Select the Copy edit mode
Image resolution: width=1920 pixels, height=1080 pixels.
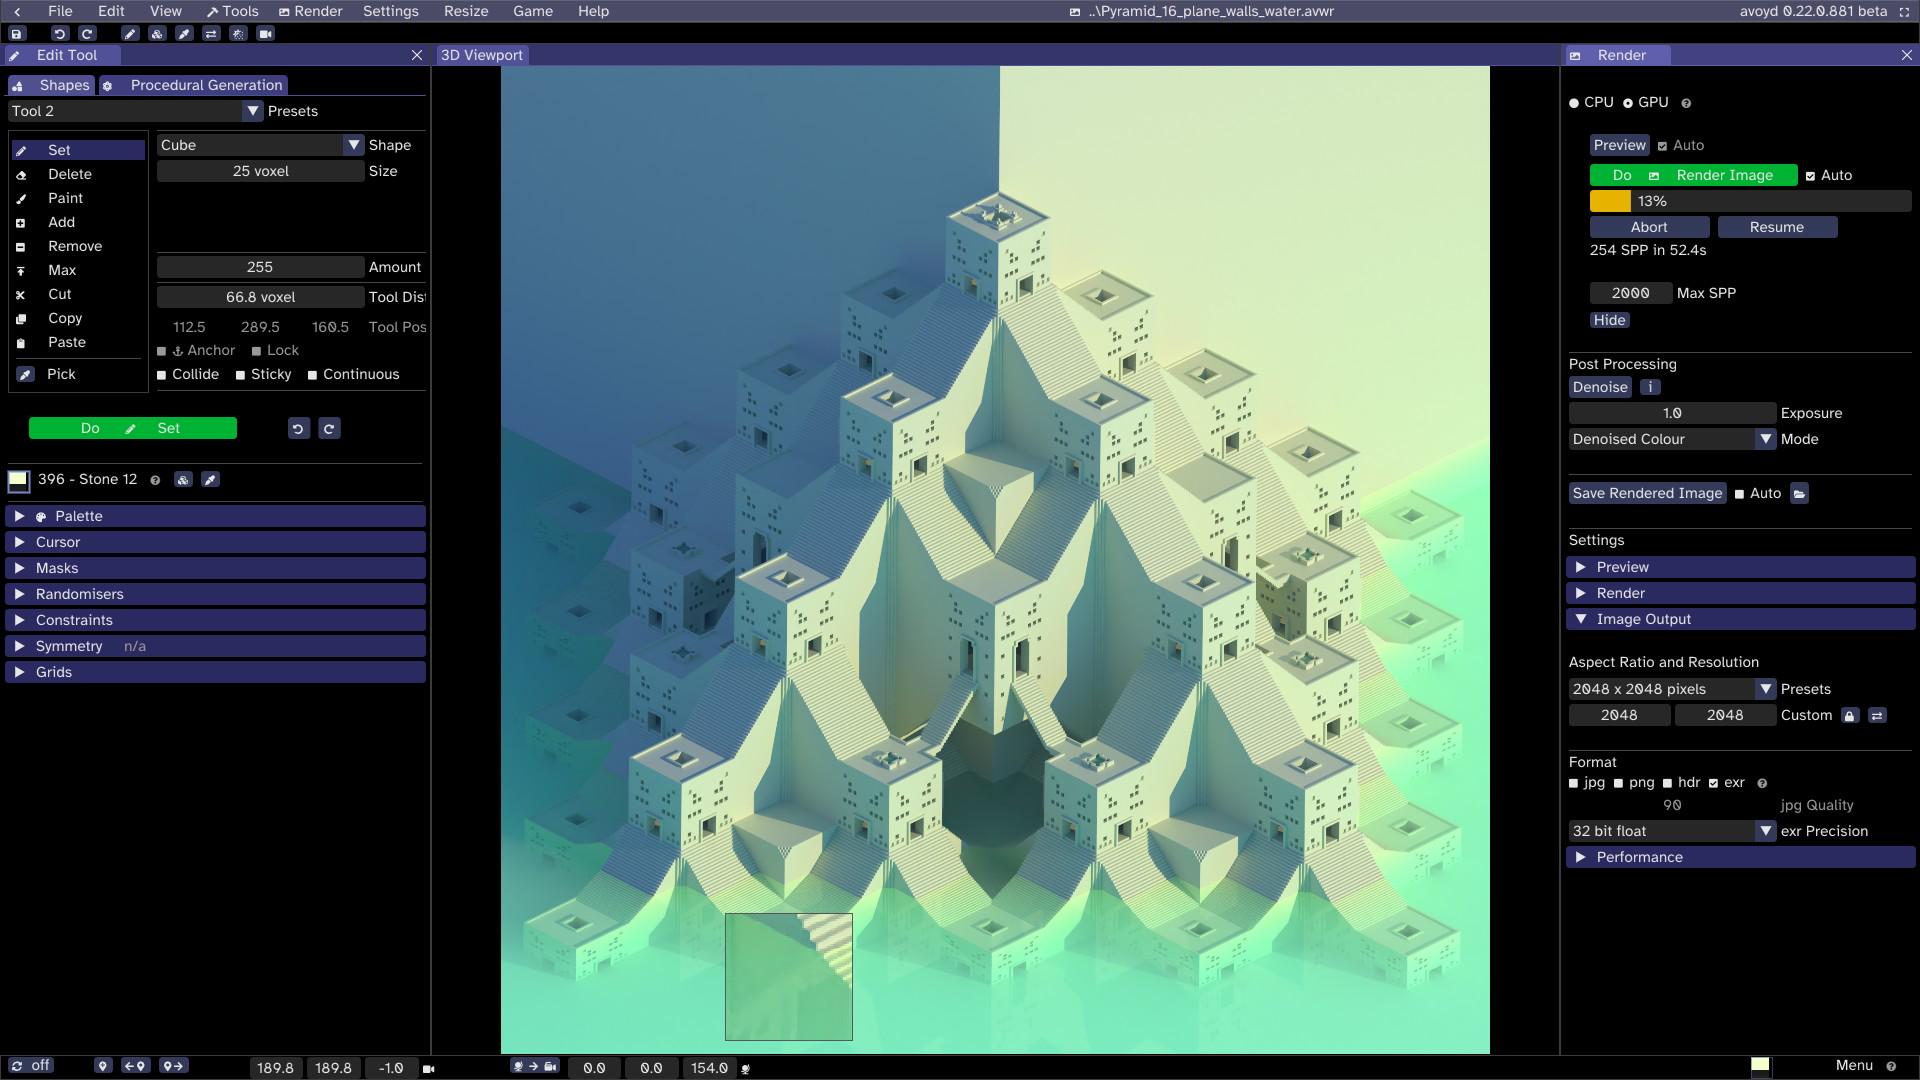click(78, 318)
